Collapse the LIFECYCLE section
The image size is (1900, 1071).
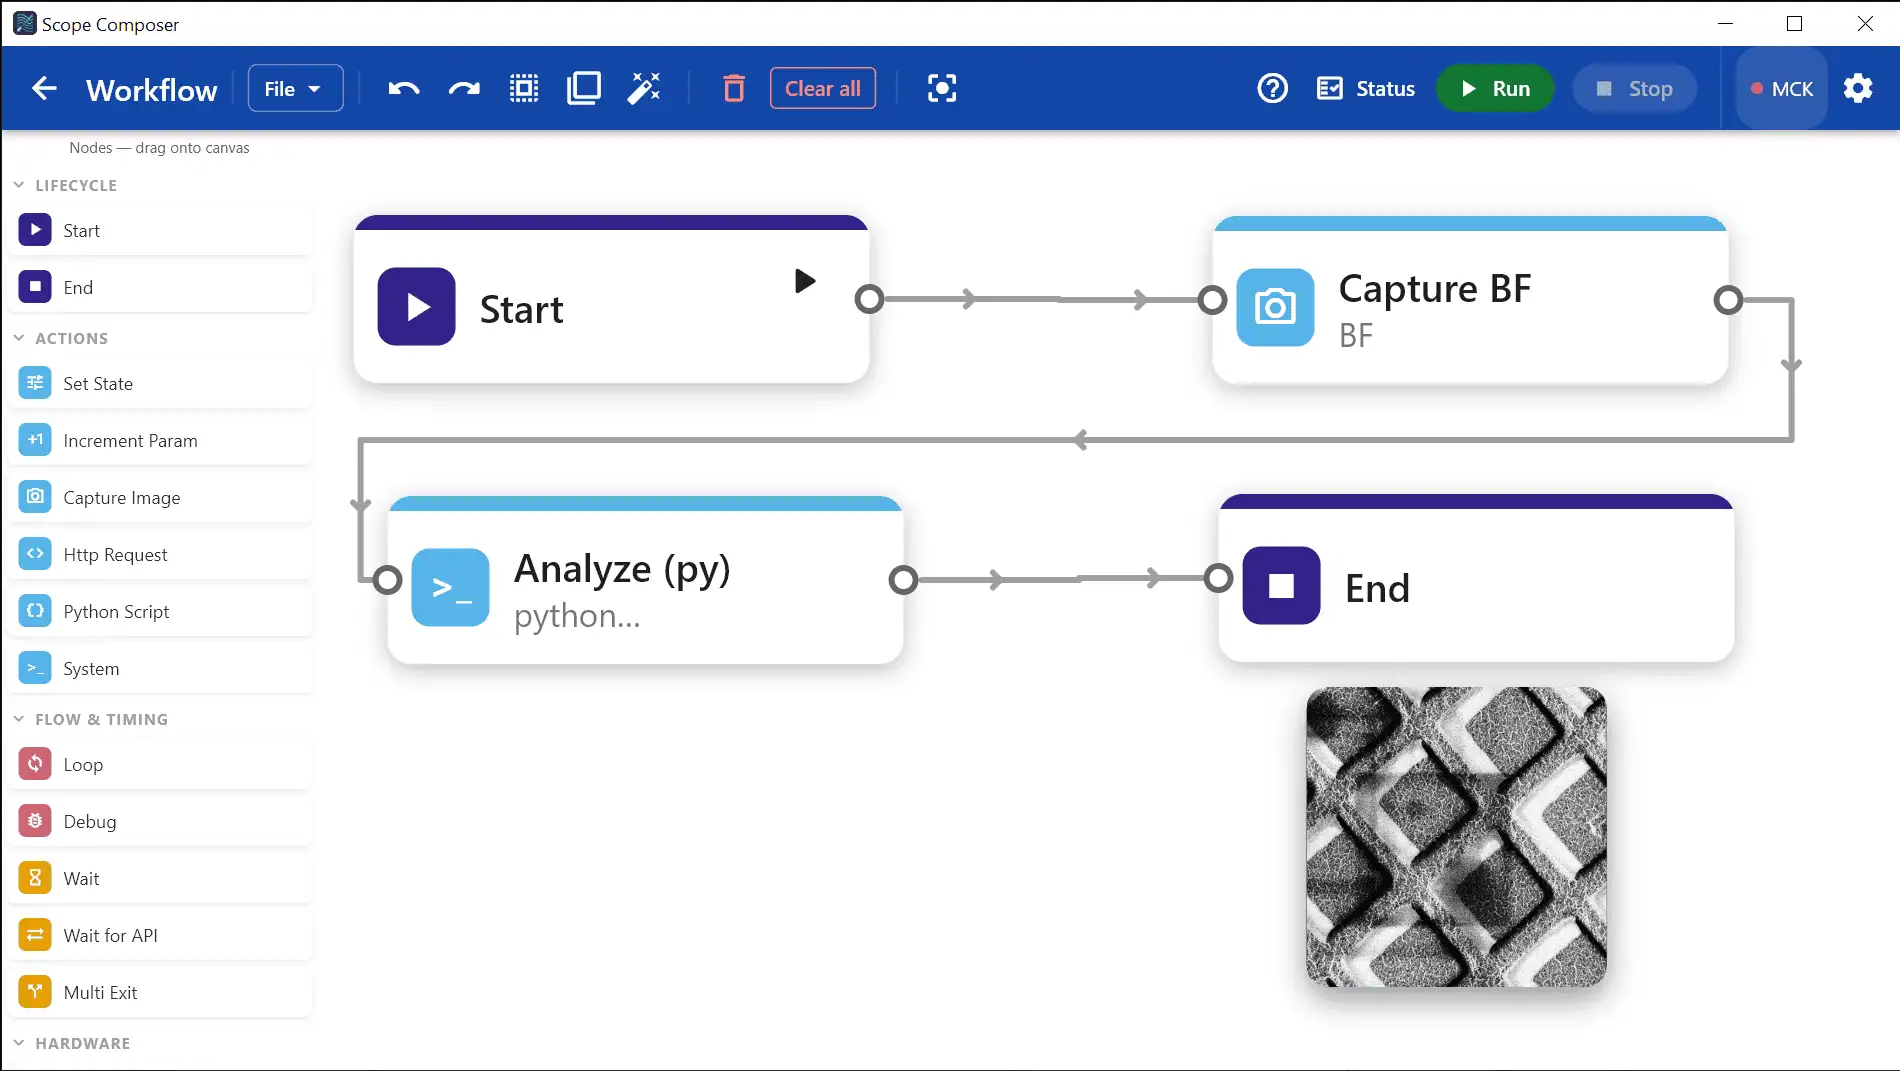pos(65,186)
